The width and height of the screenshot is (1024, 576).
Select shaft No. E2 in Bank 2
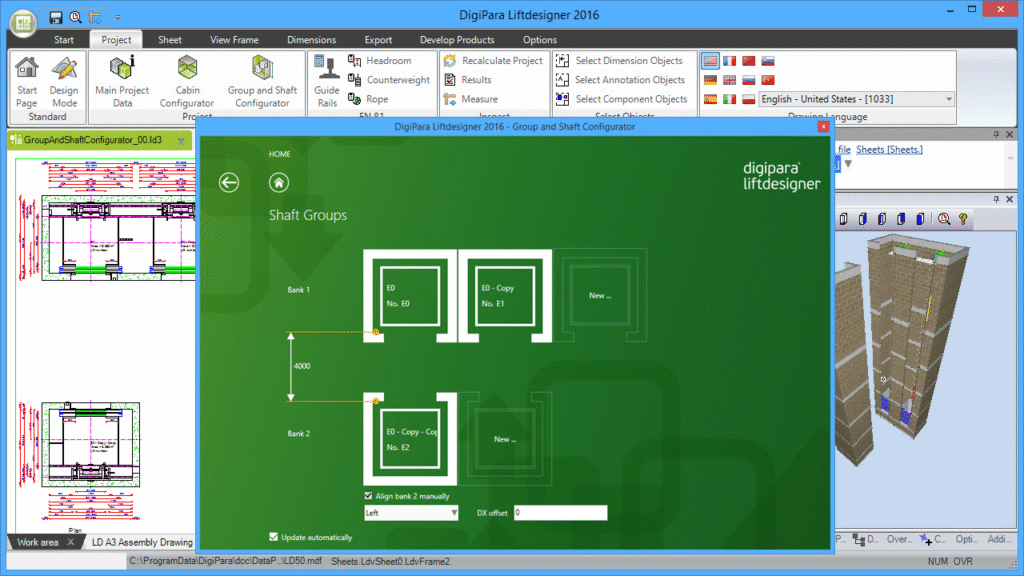point(410,439)
